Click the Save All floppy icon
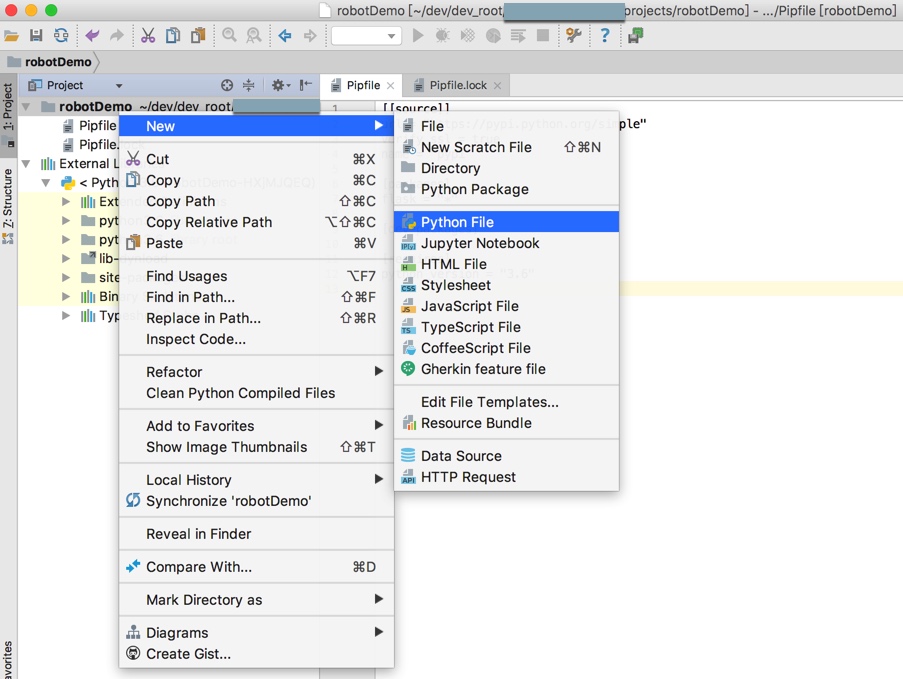Viewport: 903px width, 679px height. [36, 36]
